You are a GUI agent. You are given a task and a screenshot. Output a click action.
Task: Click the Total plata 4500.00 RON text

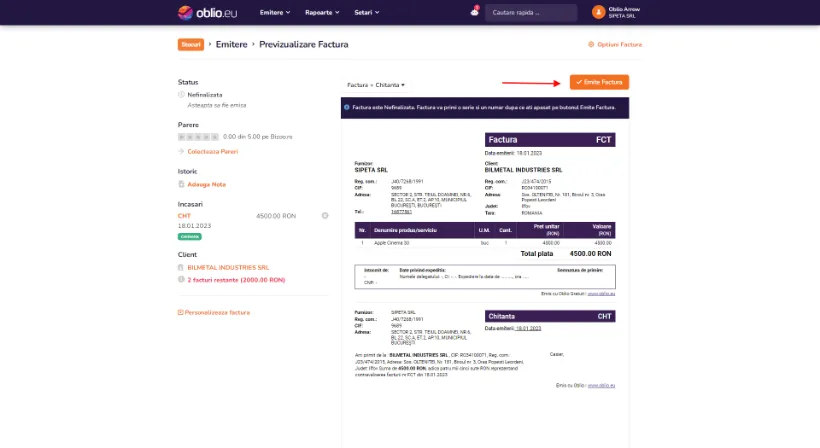click(x=565, y=254)
